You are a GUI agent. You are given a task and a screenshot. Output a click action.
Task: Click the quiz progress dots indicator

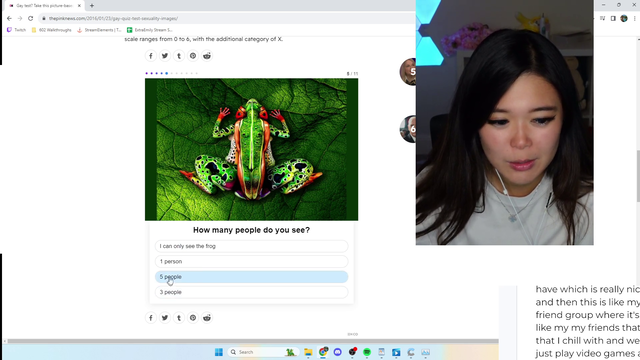pos(171,73)
